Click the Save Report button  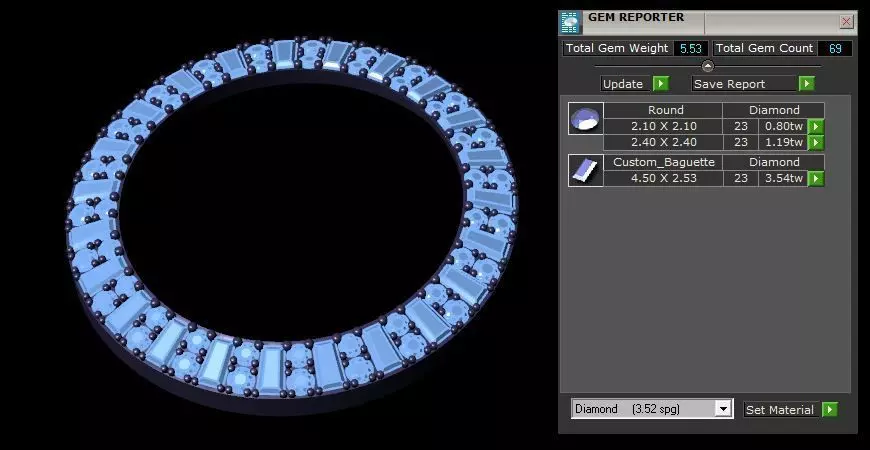[x=745, y=84]
